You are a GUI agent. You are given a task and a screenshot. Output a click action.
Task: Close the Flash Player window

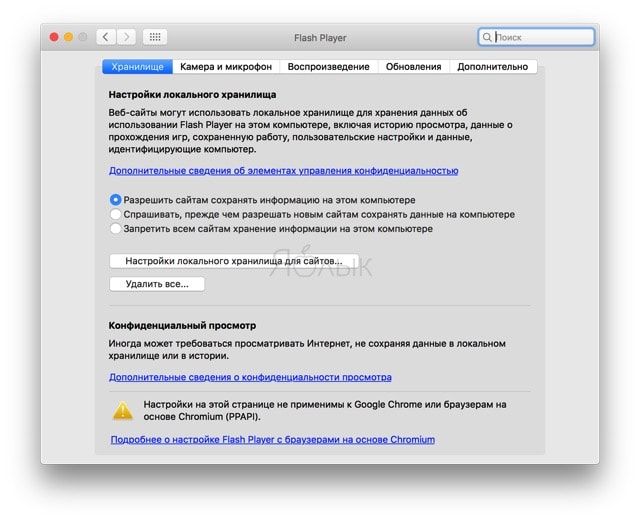[x=54, y=37]
